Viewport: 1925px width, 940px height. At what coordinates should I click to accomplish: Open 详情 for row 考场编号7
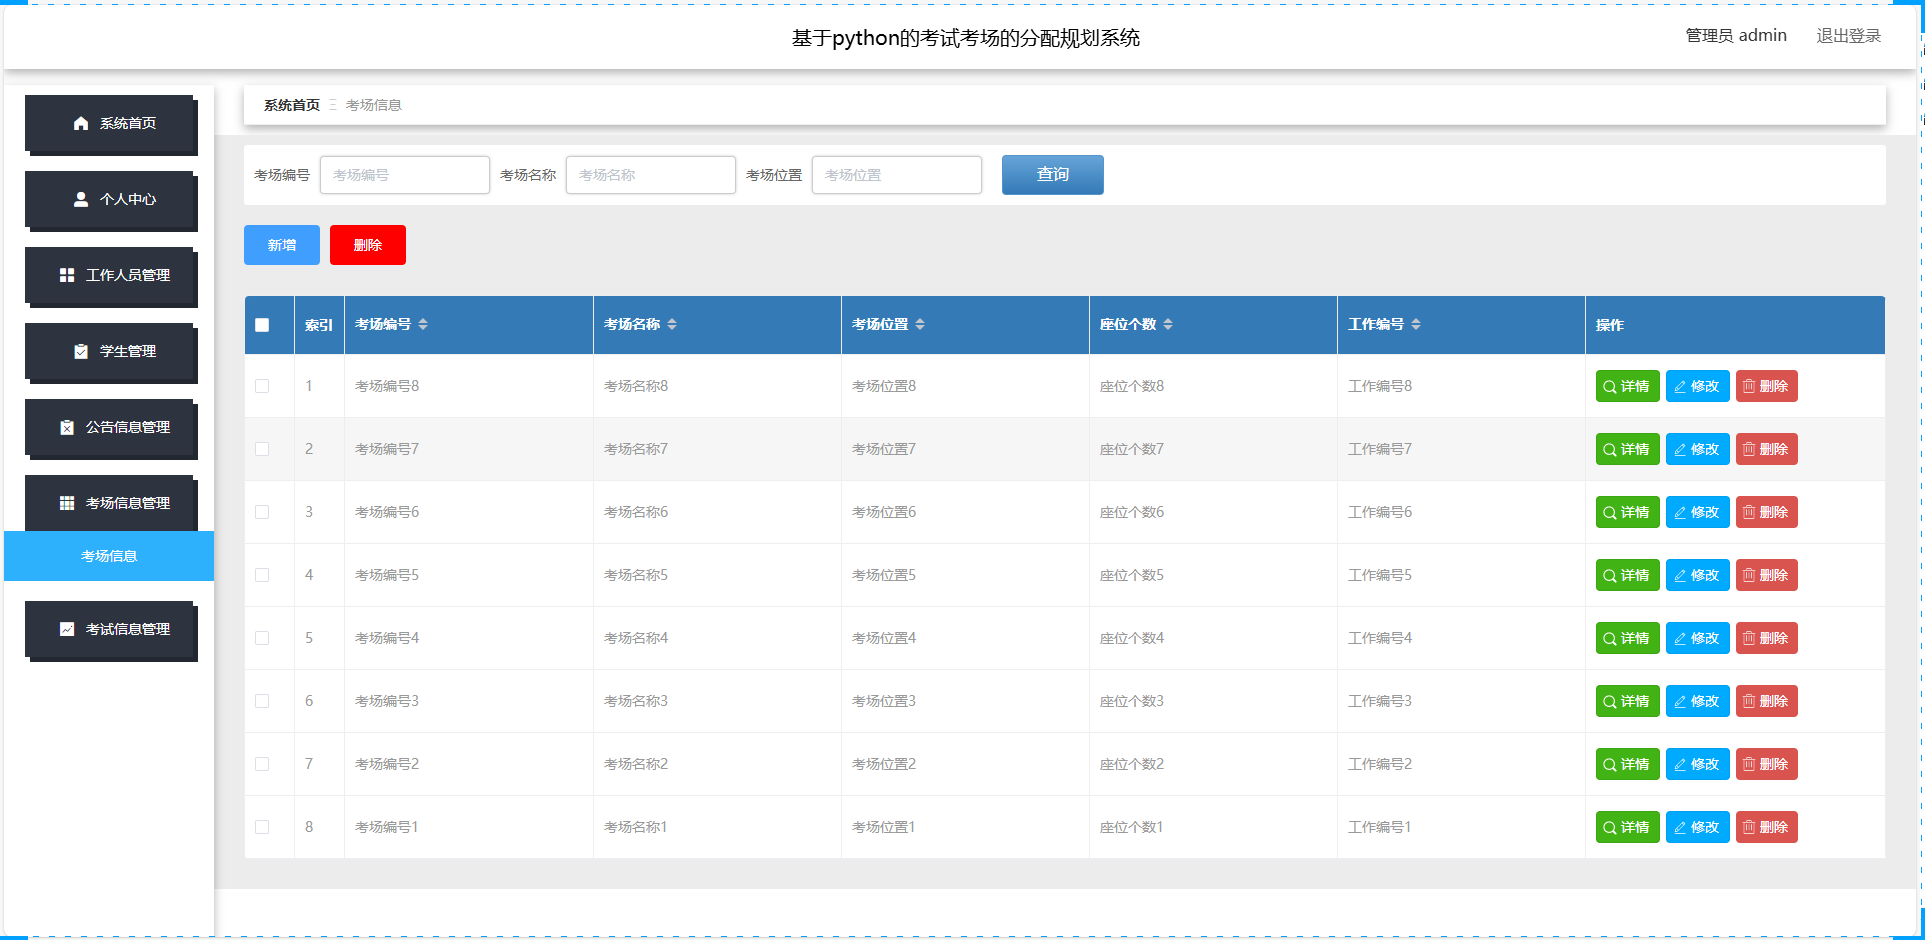pyautogui.click(x=1627, y=449)
